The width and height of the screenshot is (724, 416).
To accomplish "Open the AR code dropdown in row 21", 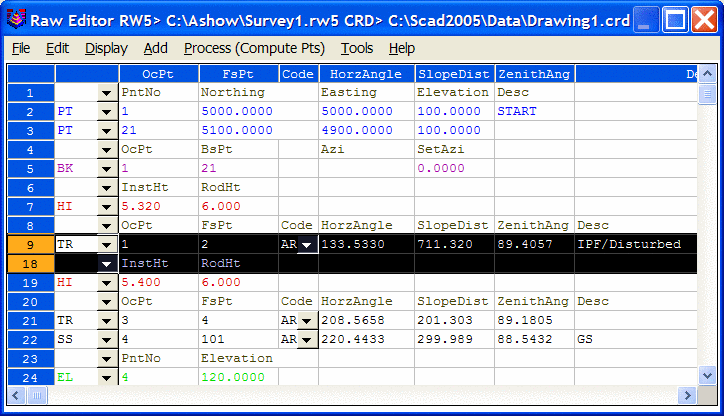I will point(307,320).
